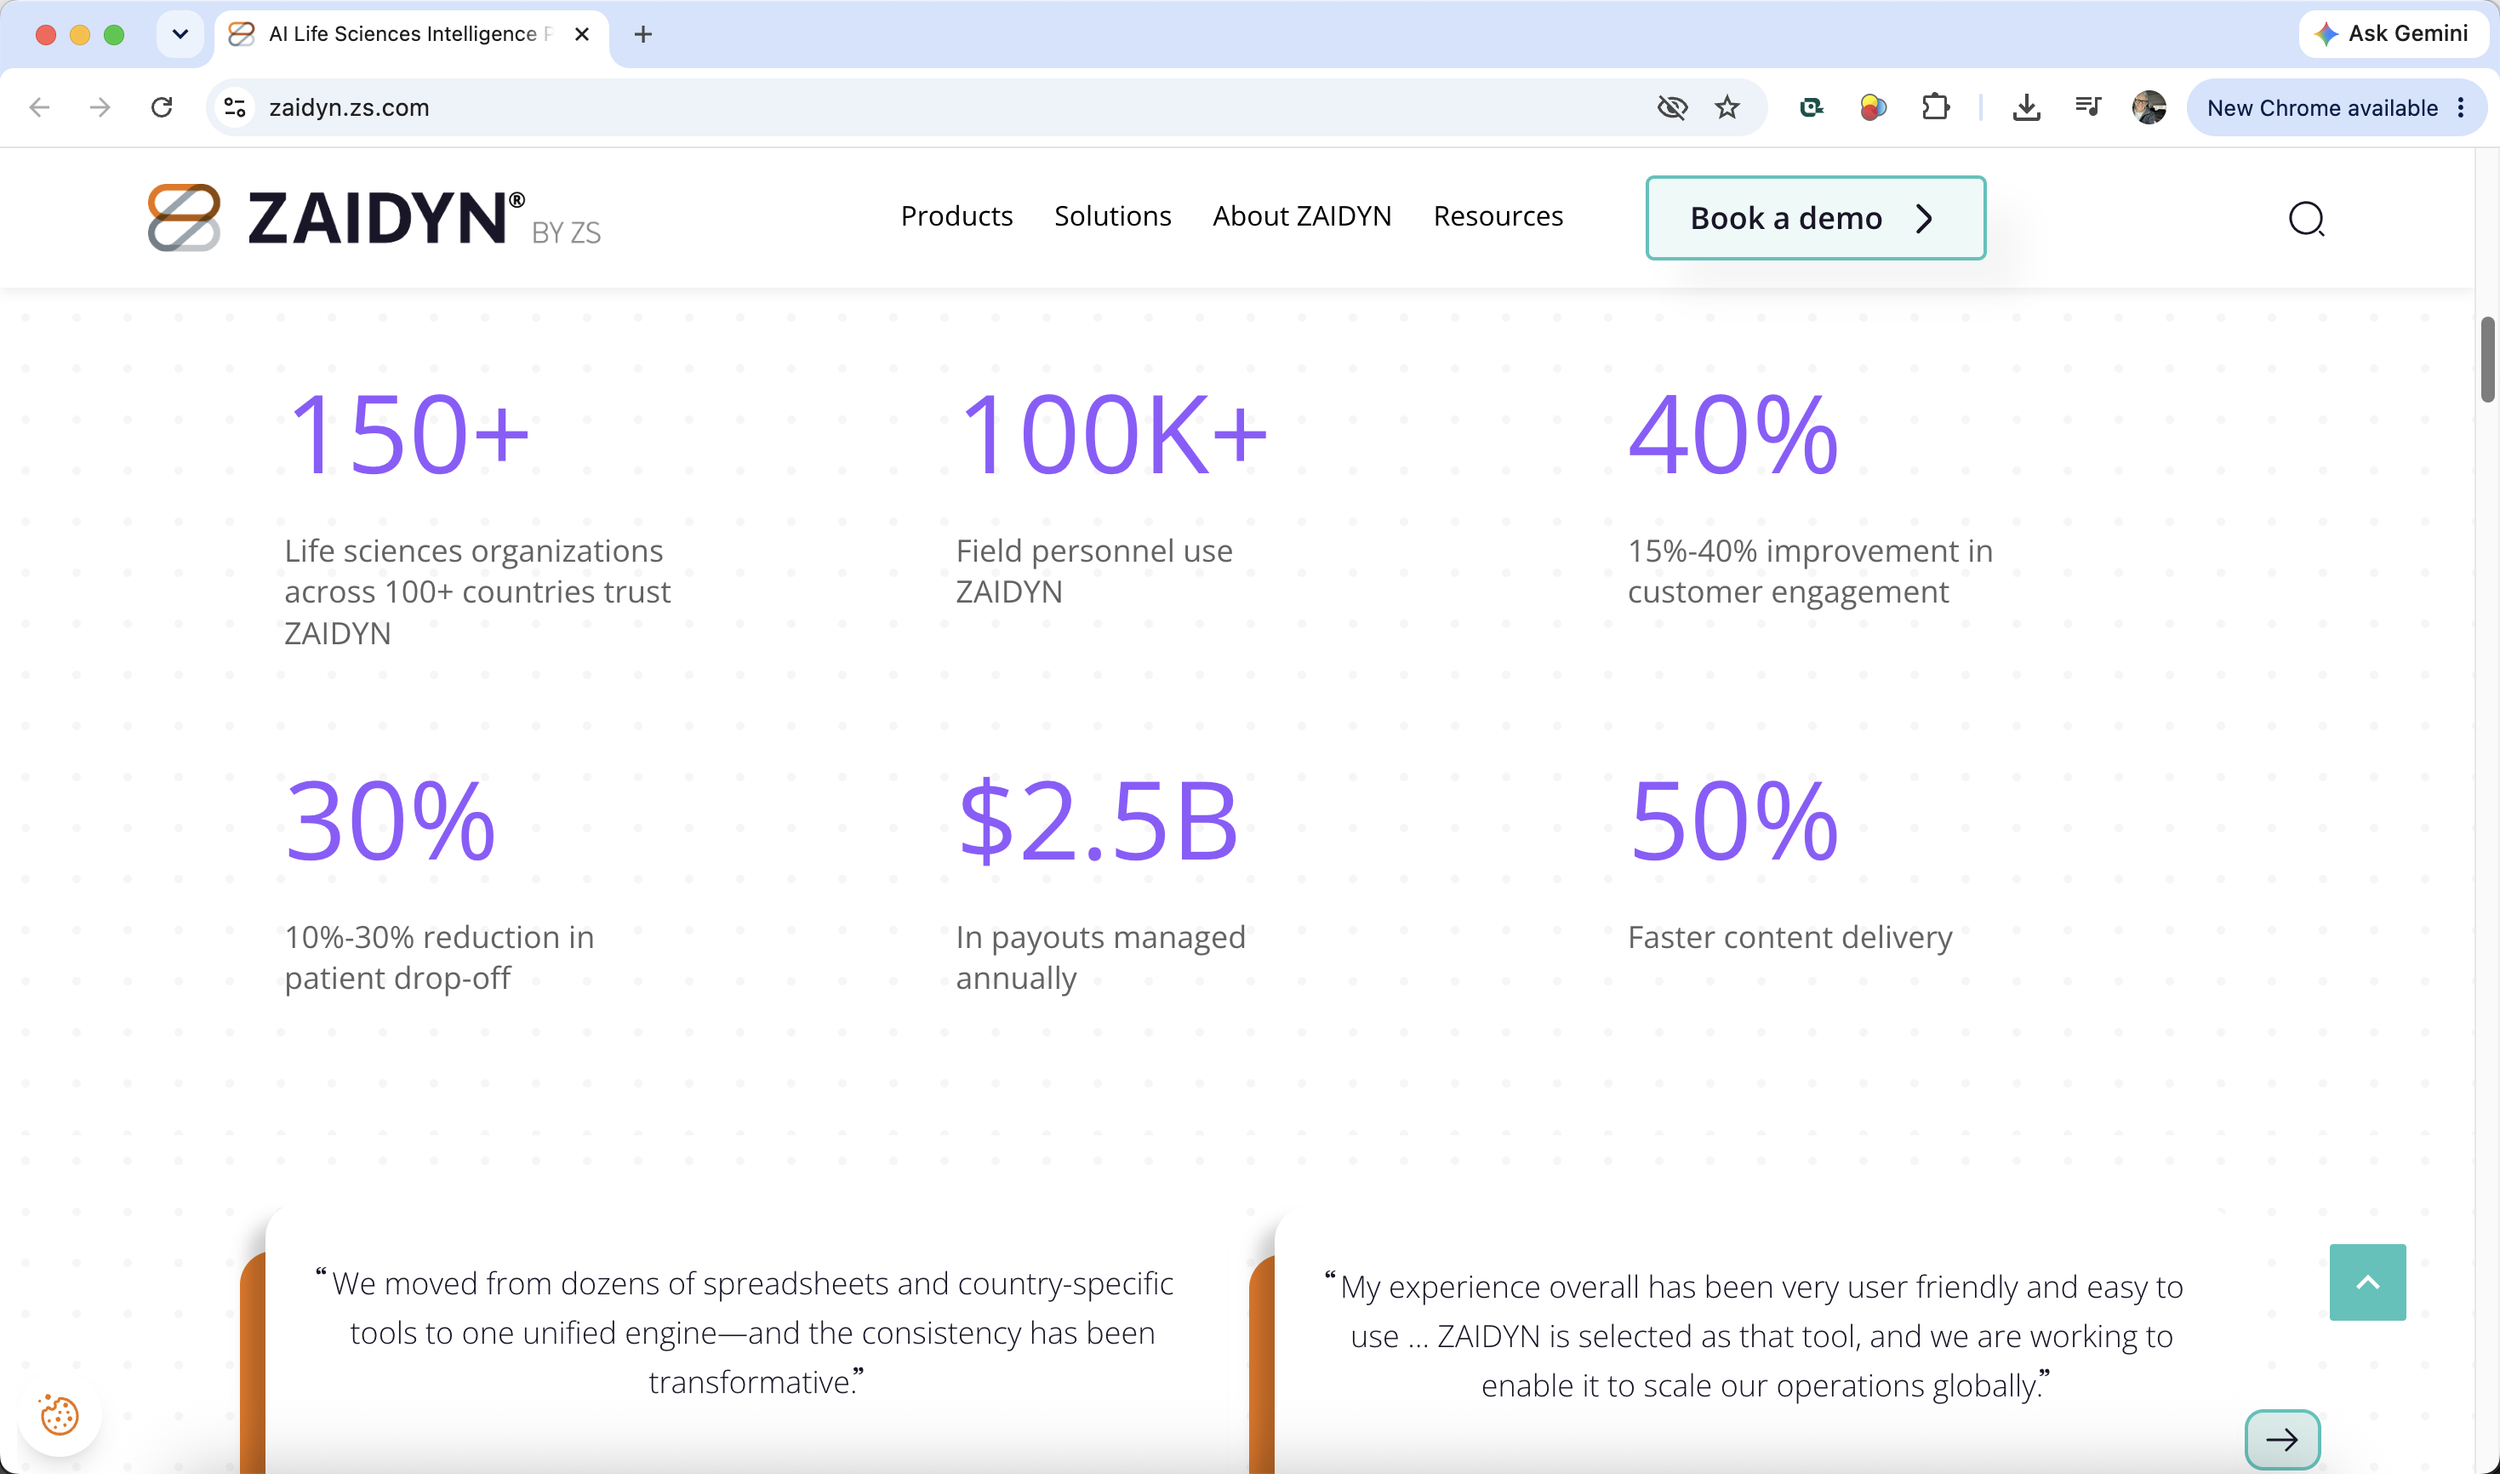Open the Chrome three-dot menu

click(x=2461, y=107)
